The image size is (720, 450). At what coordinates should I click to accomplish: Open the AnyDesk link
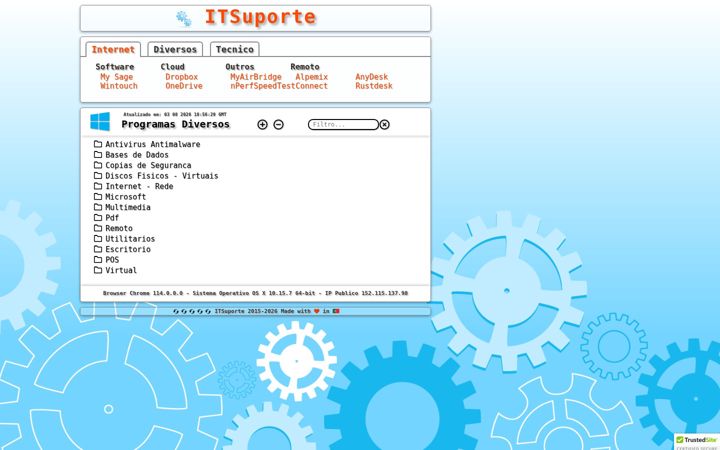371,77
